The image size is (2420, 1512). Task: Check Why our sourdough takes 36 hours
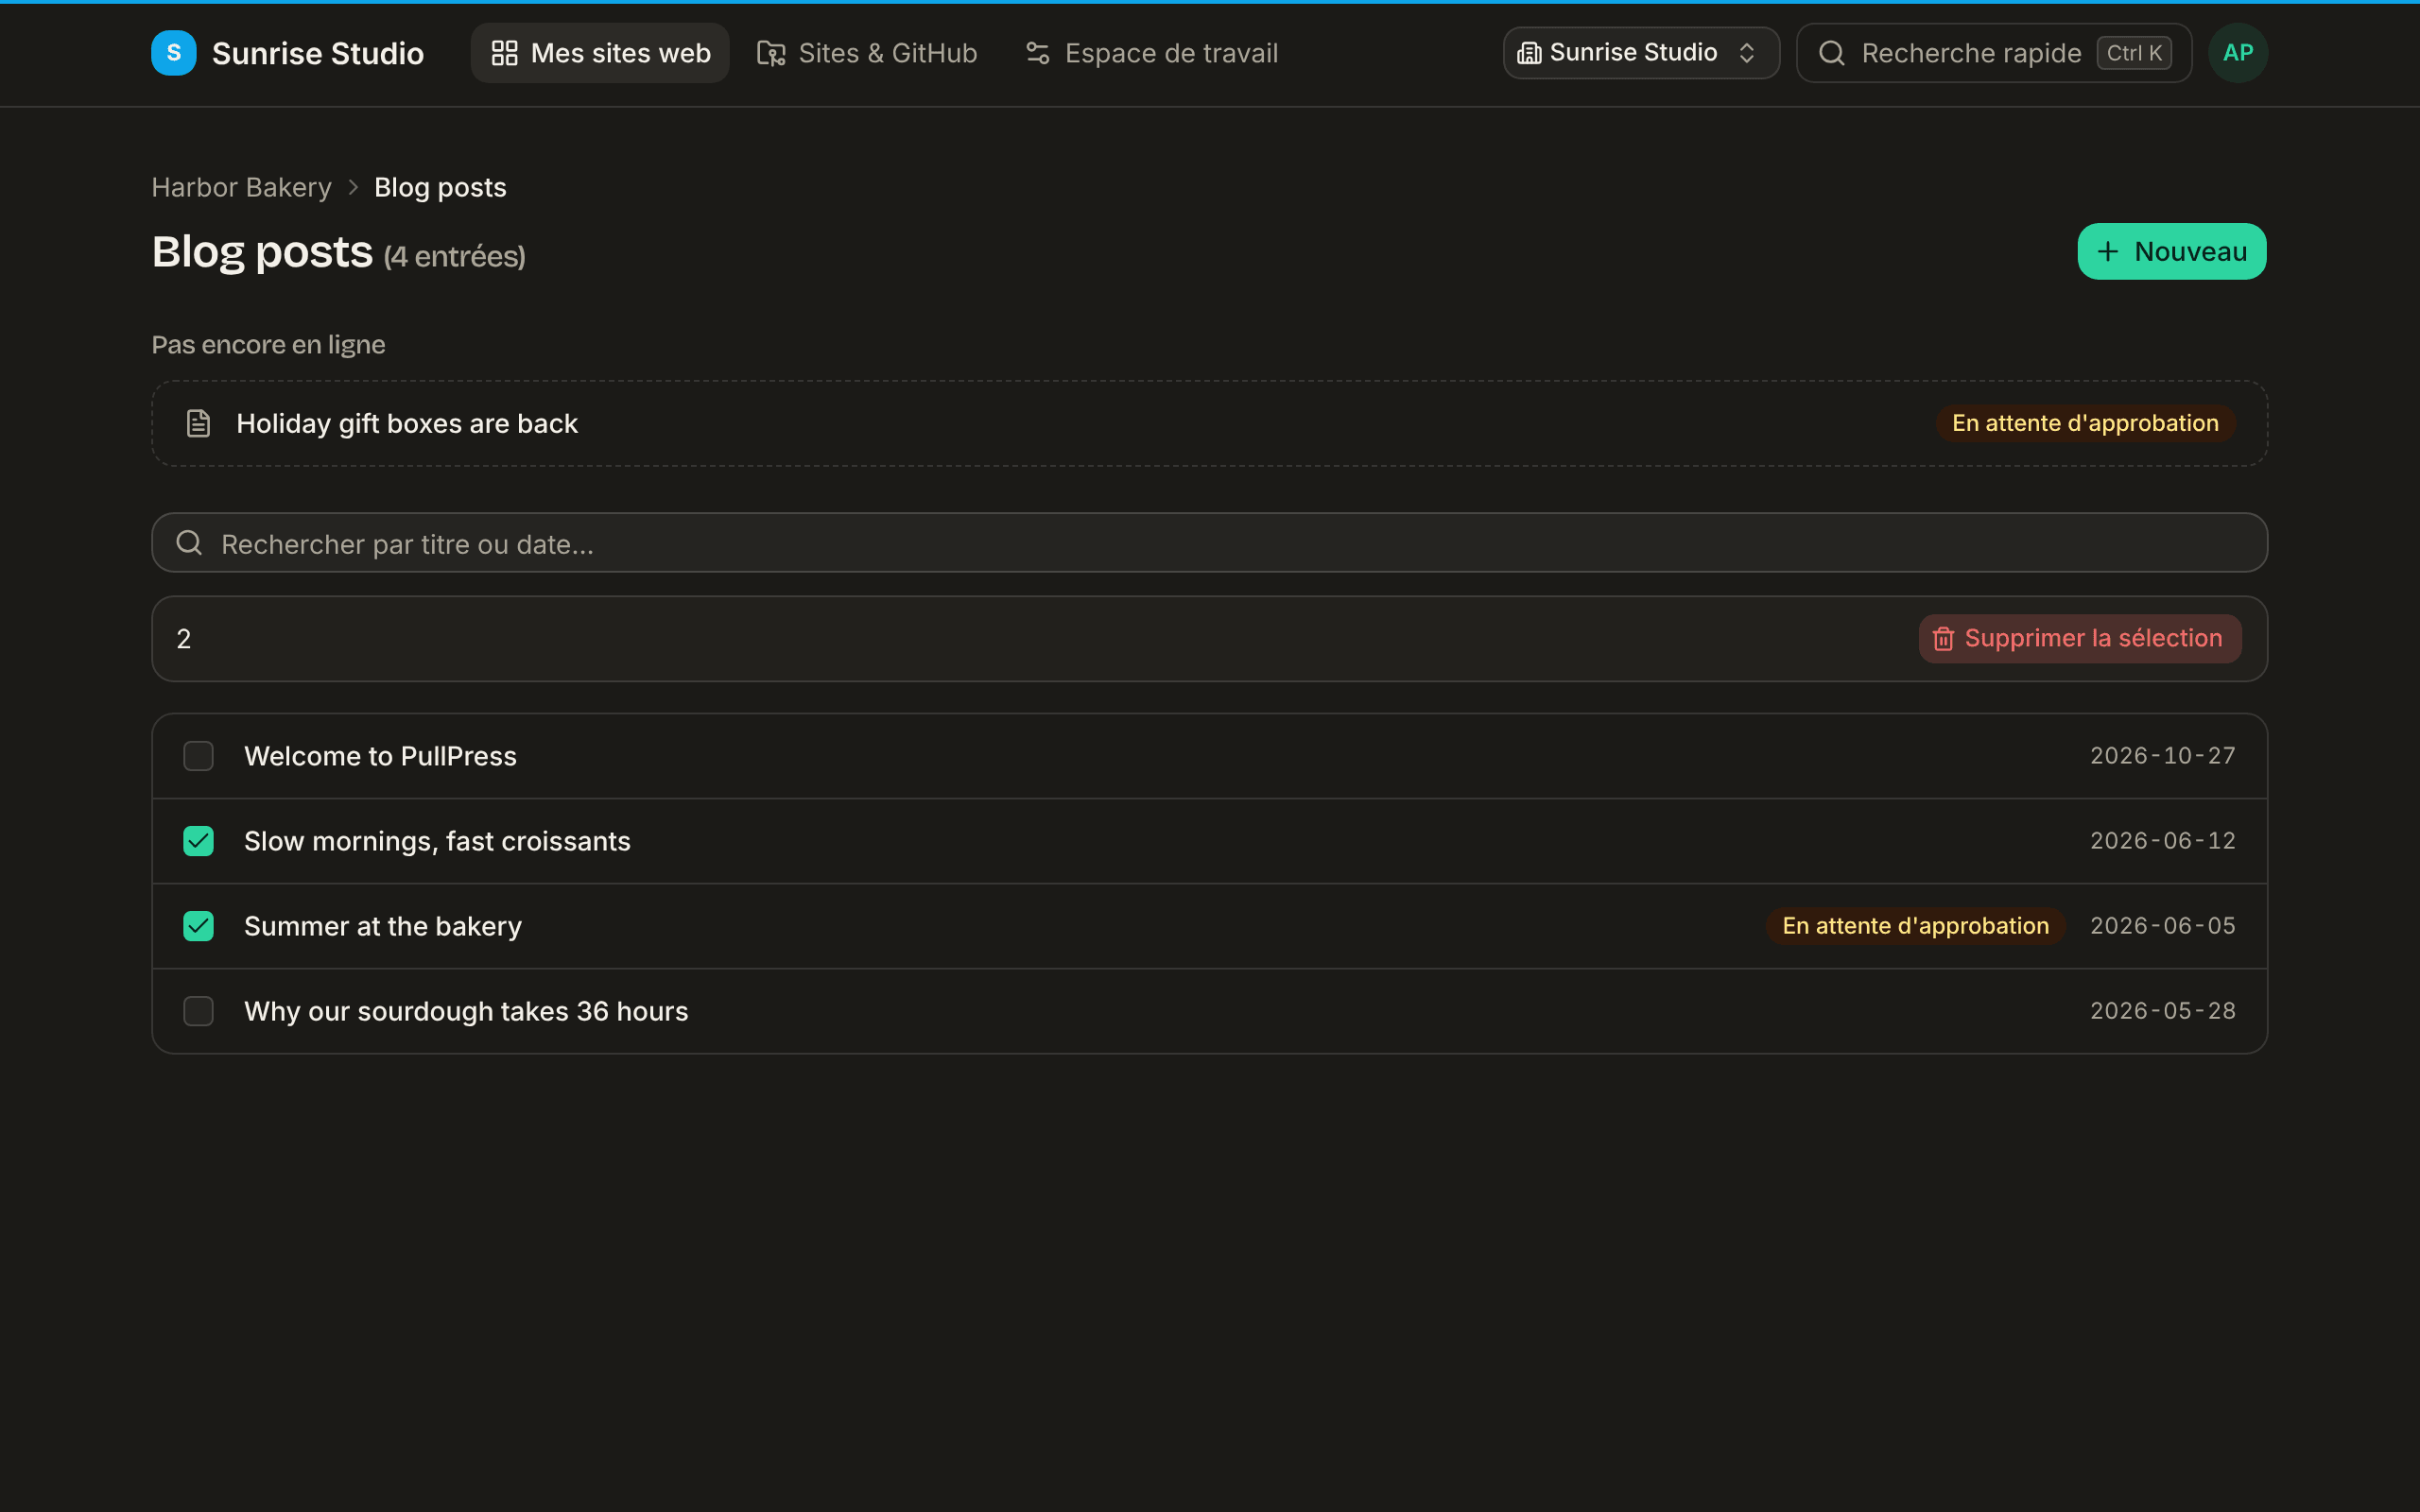click(x=198, y=1011)
